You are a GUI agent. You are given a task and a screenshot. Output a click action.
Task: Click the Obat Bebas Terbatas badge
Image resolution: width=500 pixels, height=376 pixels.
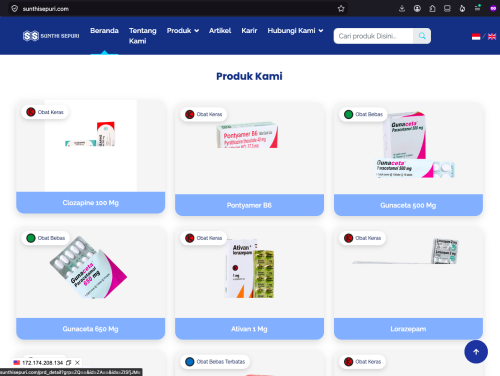(x=215, y=362)
